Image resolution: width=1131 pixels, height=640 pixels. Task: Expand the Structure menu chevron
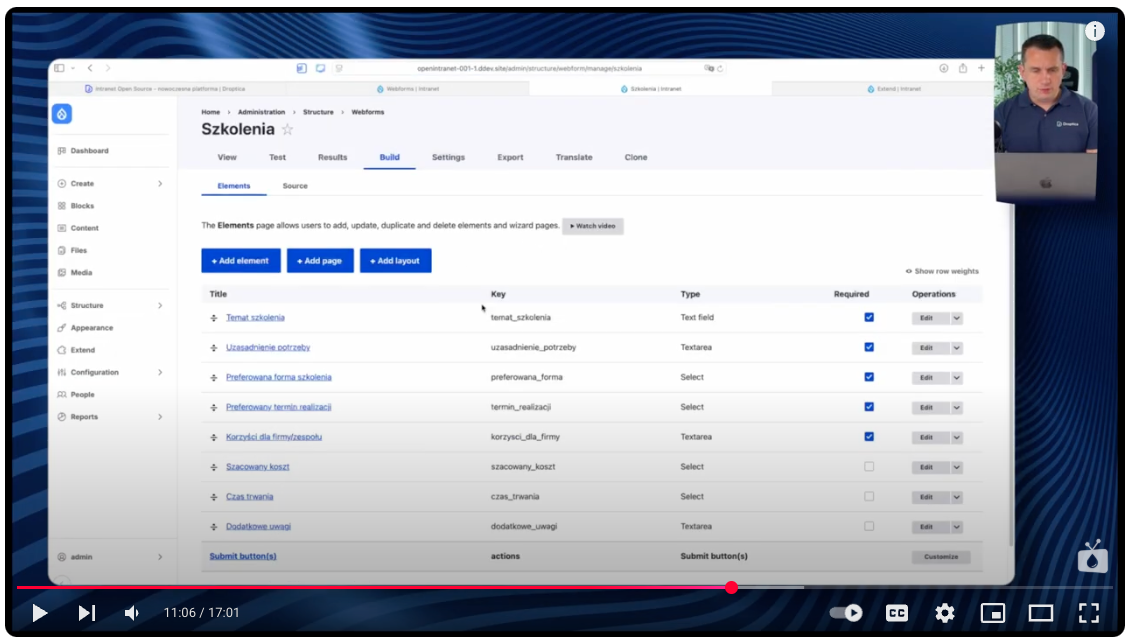(x=160, y=305)
